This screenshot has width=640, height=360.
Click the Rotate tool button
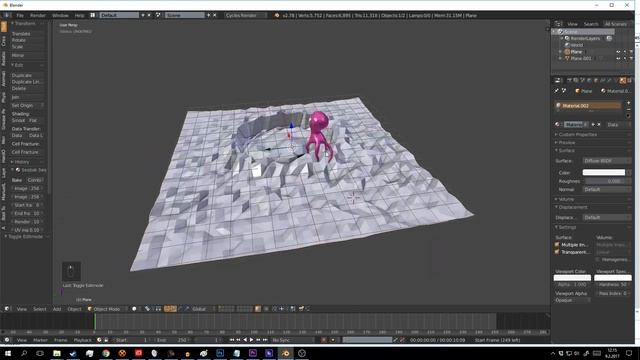pyautogui.click(x=27, y=40)
